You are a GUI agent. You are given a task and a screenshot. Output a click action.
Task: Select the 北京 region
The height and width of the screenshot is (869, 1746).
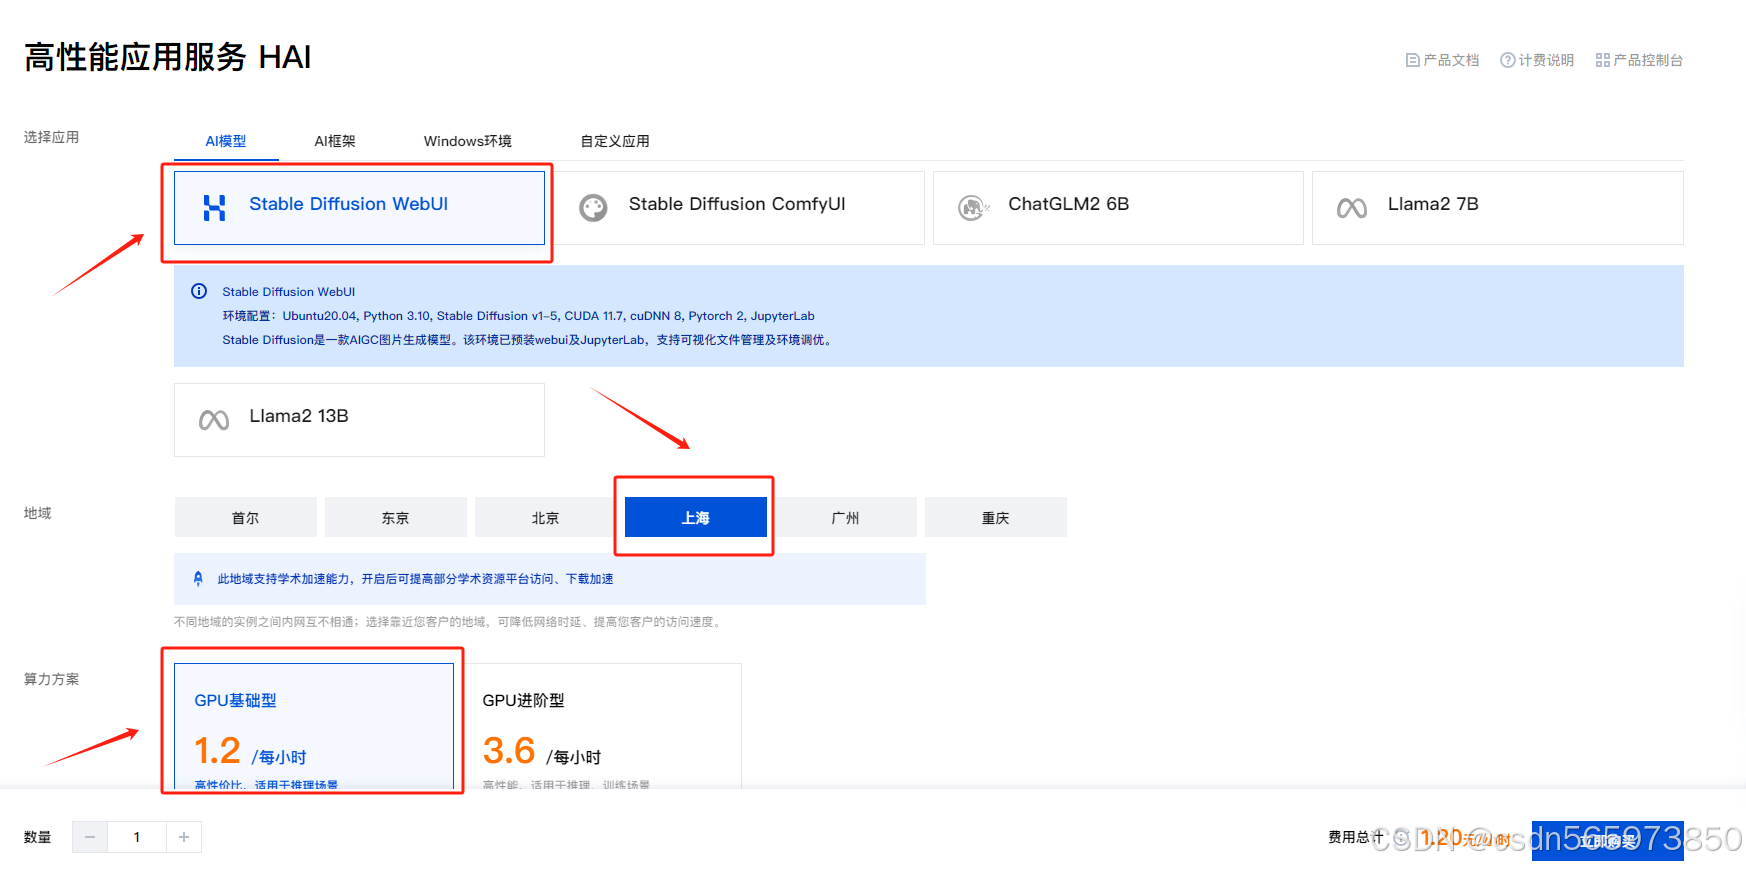(x=546, y=517)
